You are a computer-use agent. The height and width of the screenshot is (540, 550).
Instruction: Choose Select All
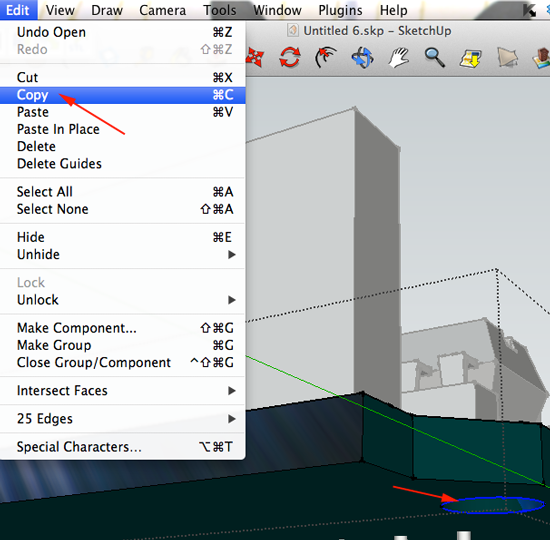(x=122, y=192)
